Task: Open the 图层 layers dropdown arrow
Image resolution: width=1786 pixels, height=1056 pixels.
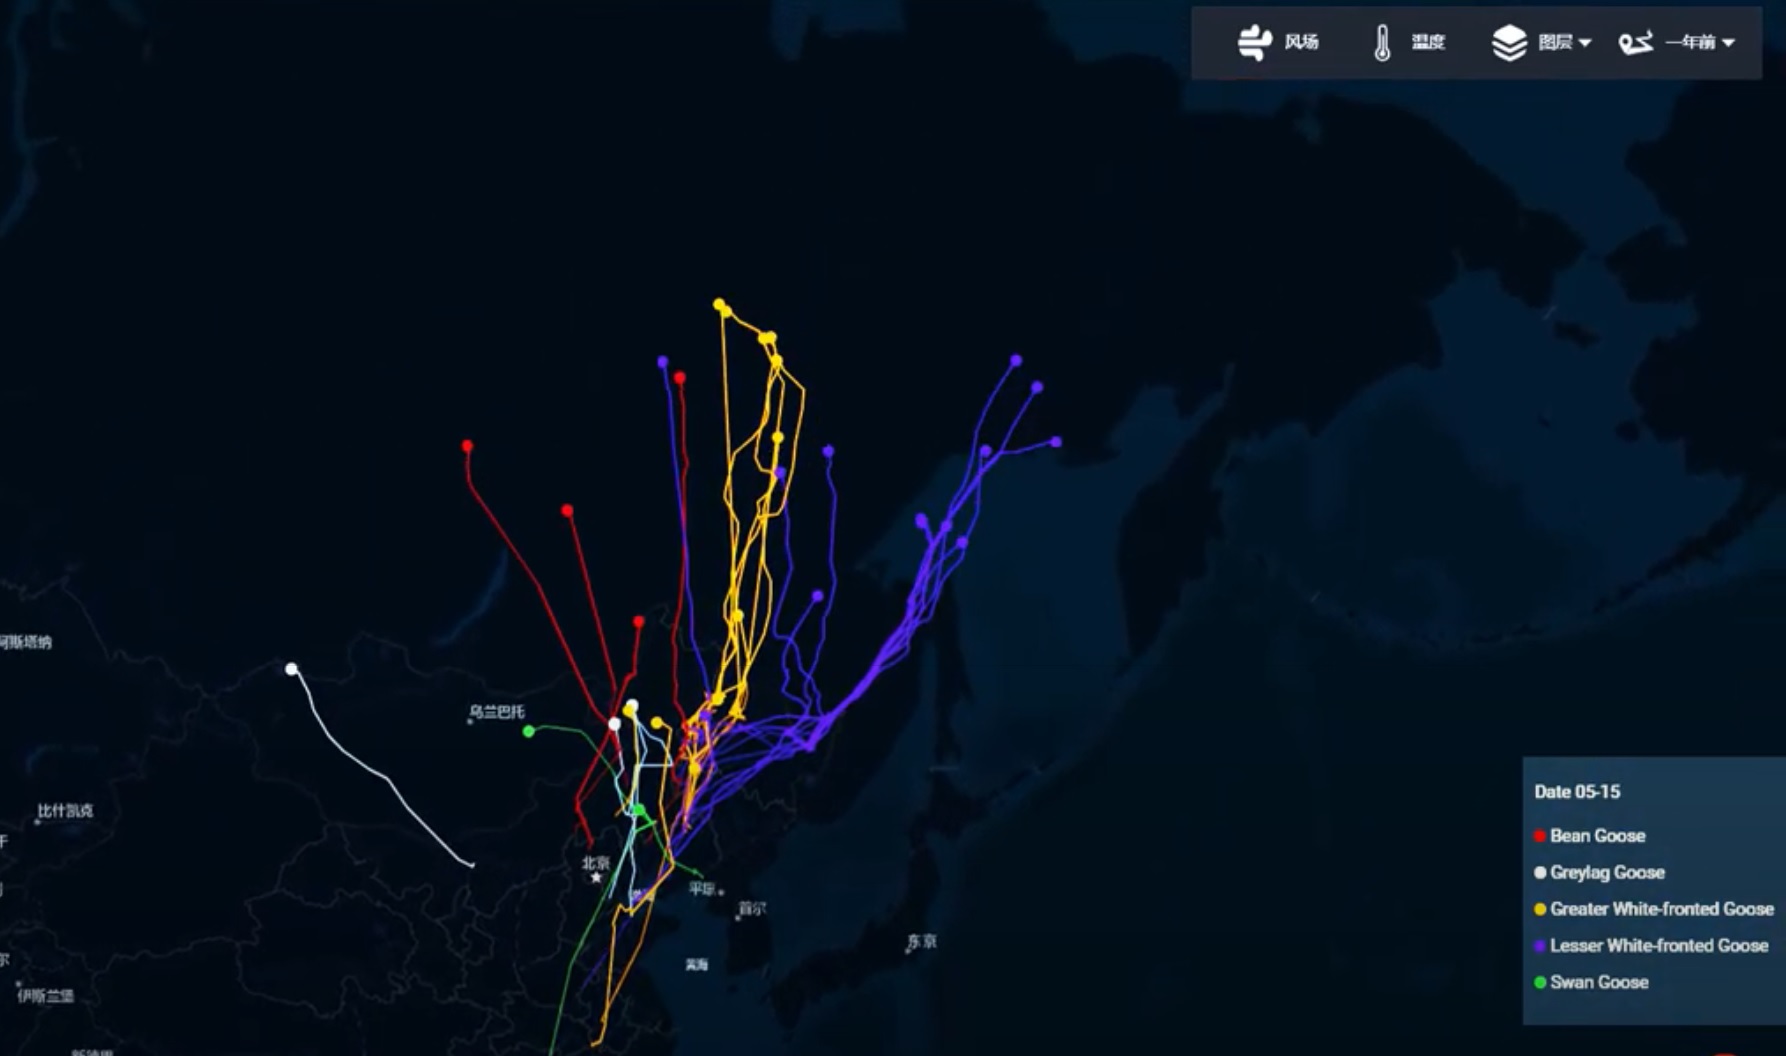Action: (x=1585, y=43)
